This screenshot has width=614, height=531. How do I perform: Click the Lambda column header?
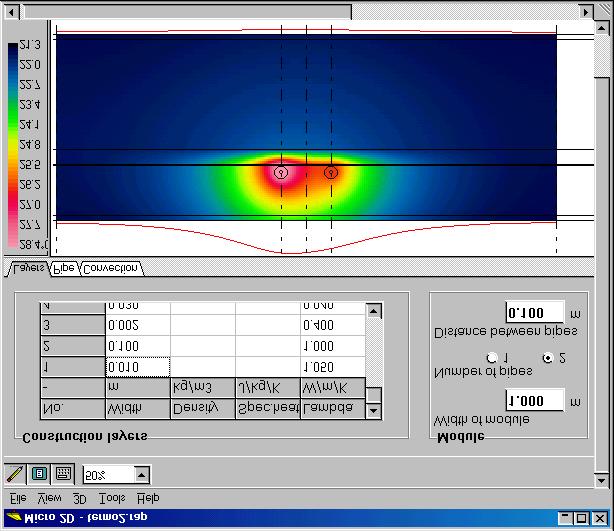333,409
